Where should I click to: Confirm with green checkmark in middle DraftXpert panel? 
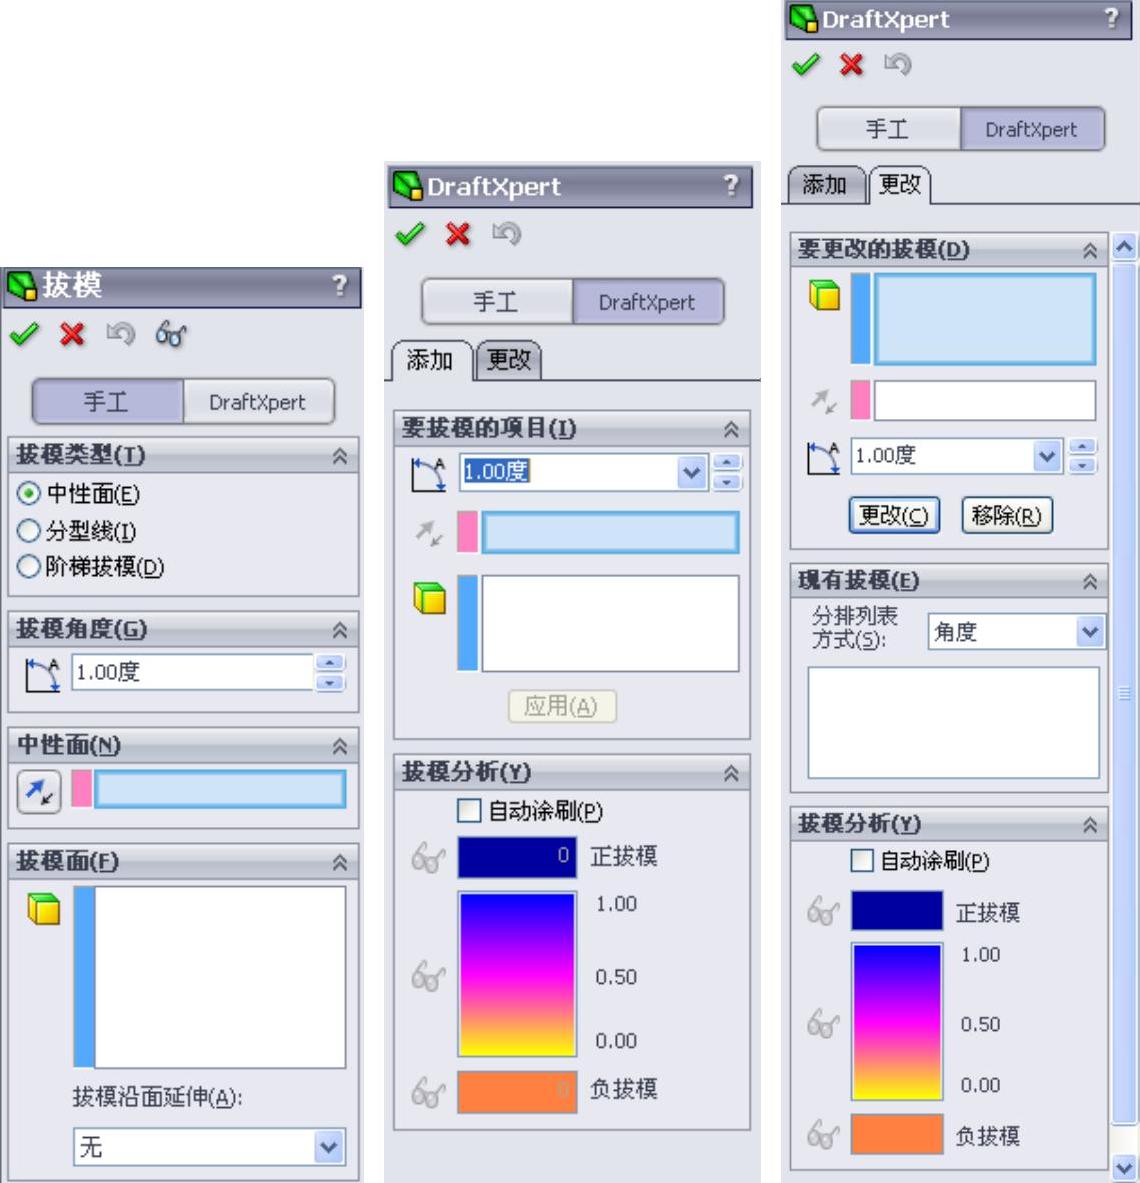tap(410, 234)
